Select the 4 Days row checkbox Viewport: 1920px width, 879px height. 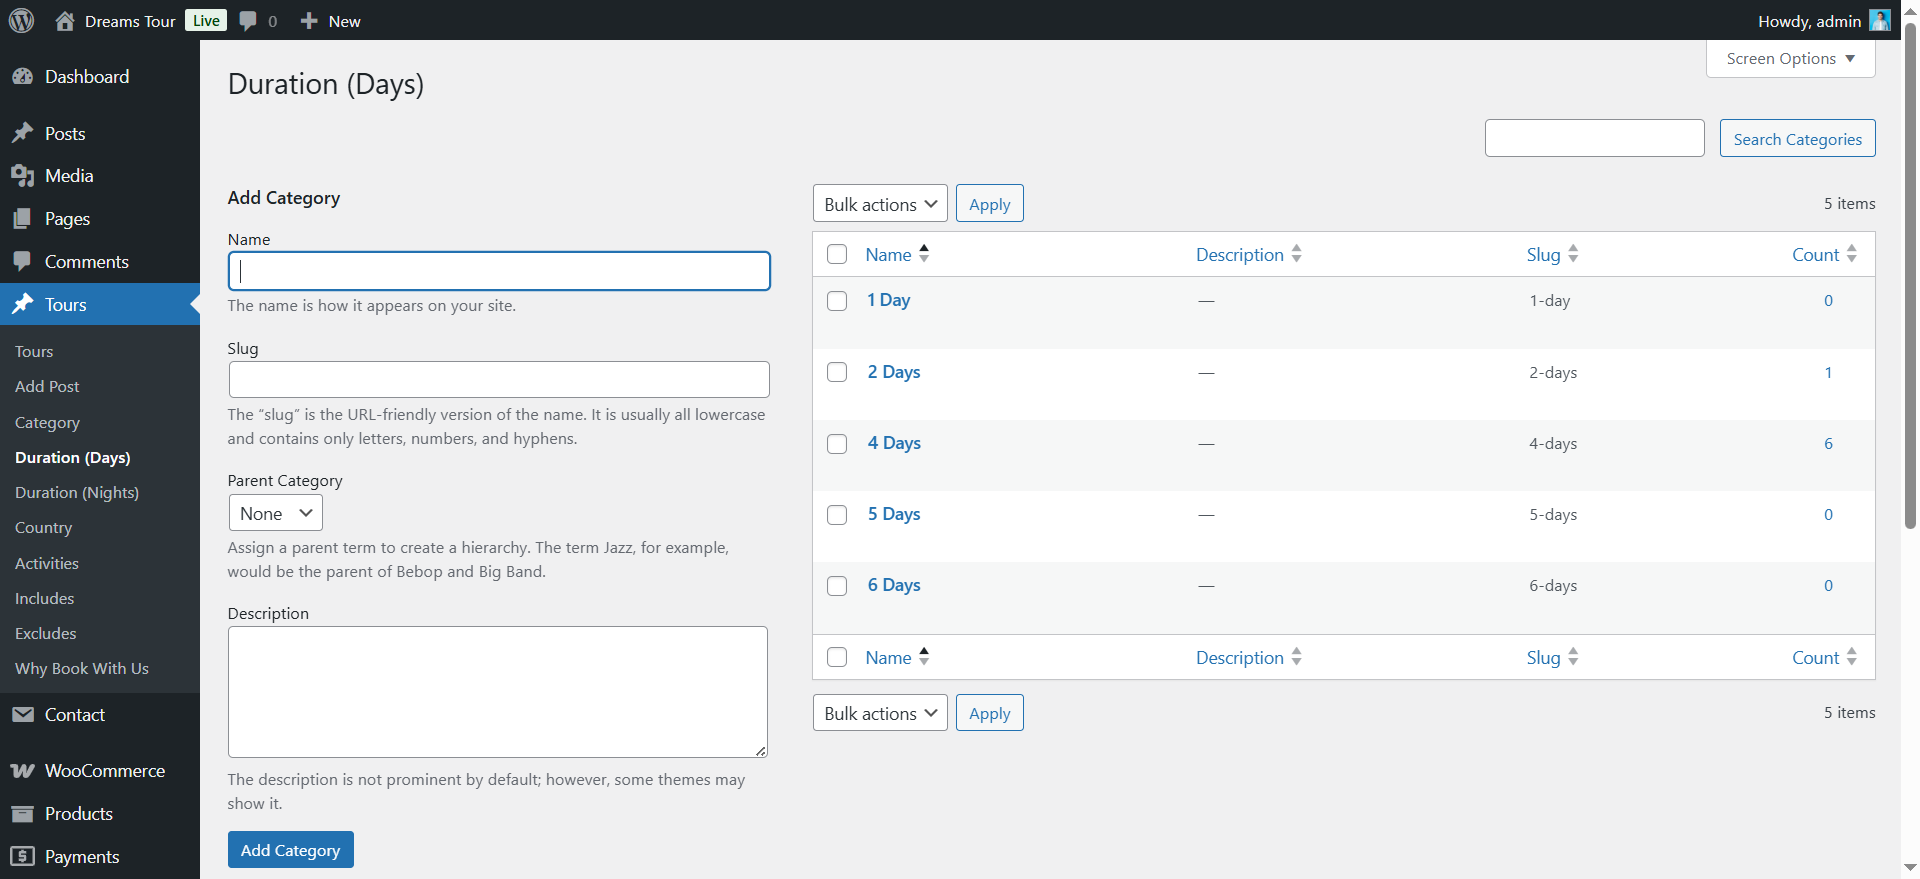pyautogui.click(x=837, y=444)
